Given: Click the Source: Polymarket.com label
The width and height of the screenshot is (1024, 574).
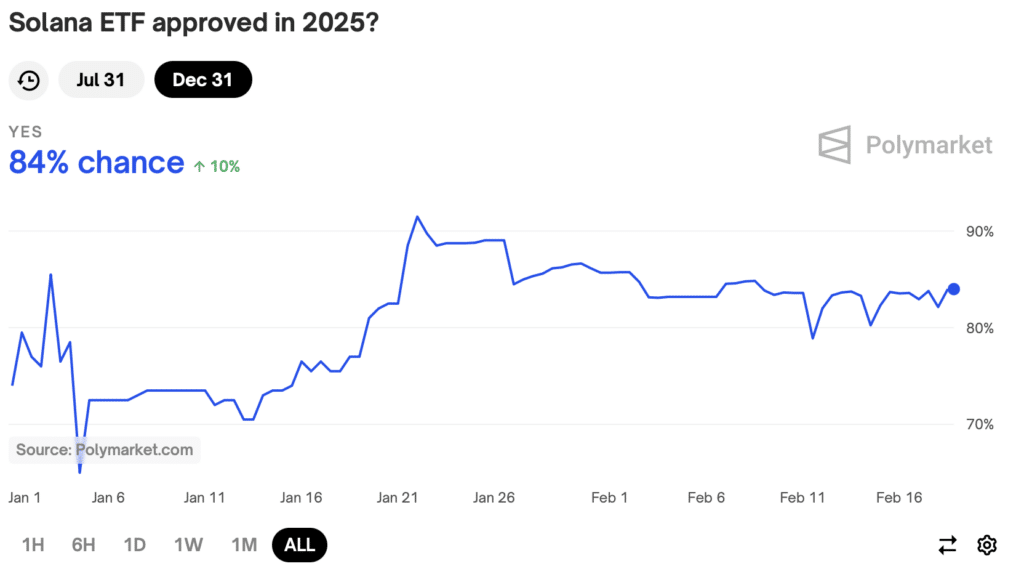Looking at the screenshot, I should pyautogui.click(x=104, y=450).
